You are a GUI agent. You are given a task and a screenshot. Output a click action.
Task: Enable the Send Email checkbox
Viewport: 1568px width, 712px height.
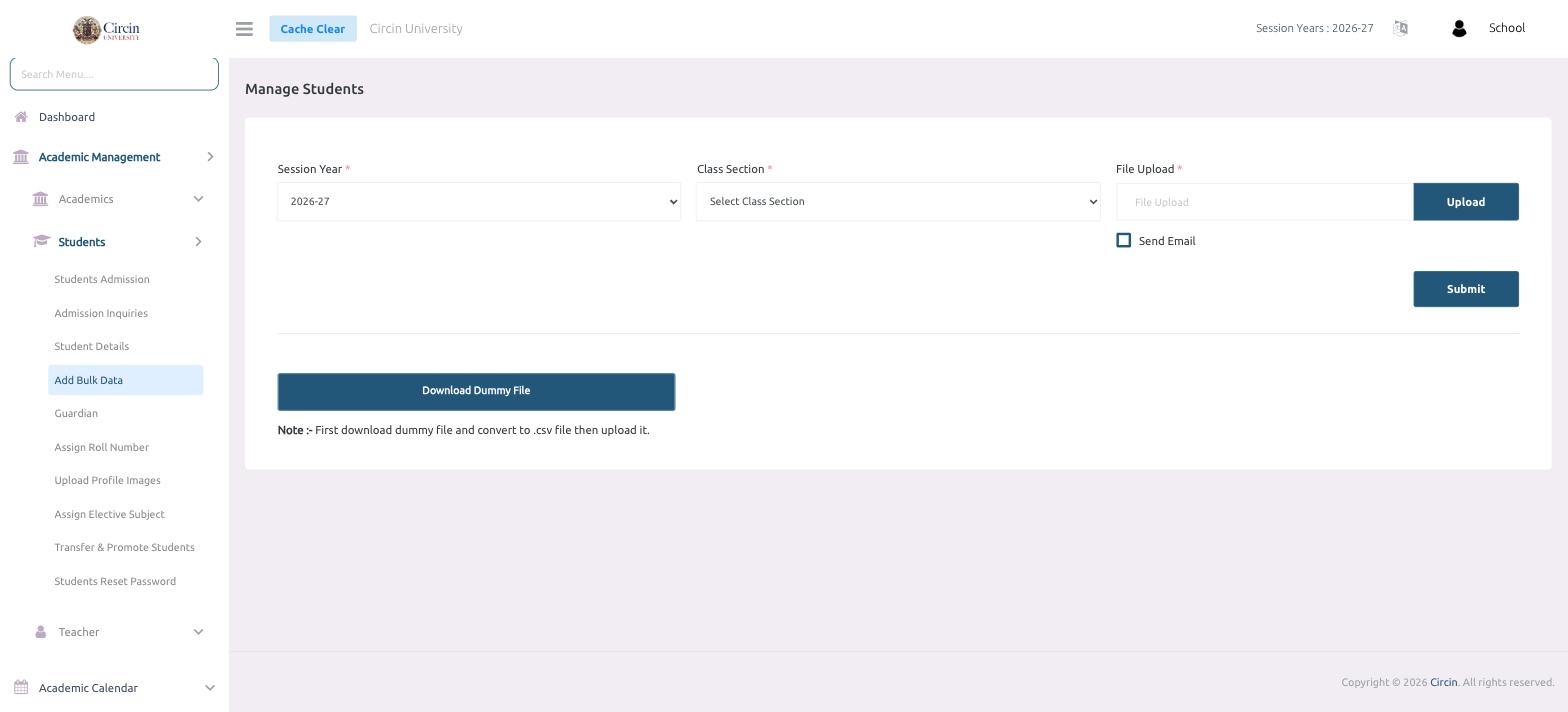(x=1124, y=240)
